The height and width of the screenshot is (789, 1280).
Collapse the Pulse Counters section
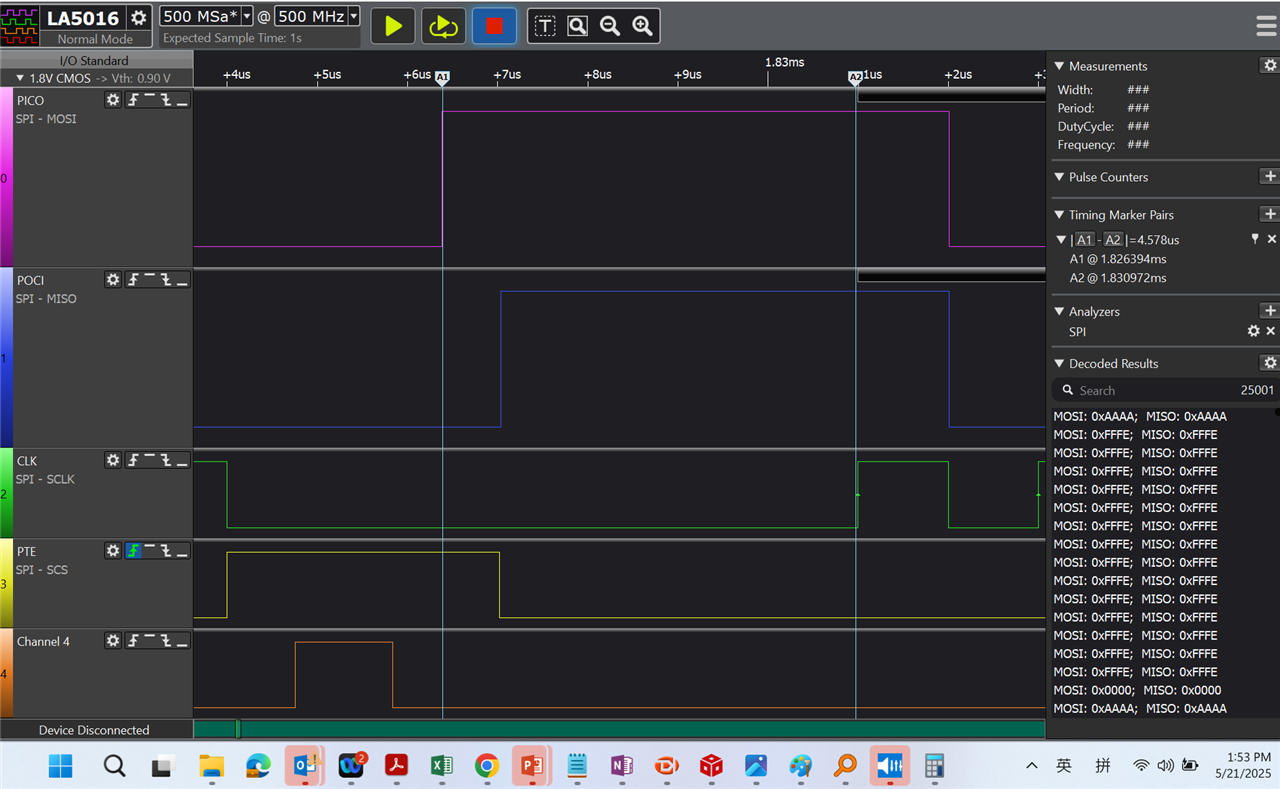(1060, 177)
